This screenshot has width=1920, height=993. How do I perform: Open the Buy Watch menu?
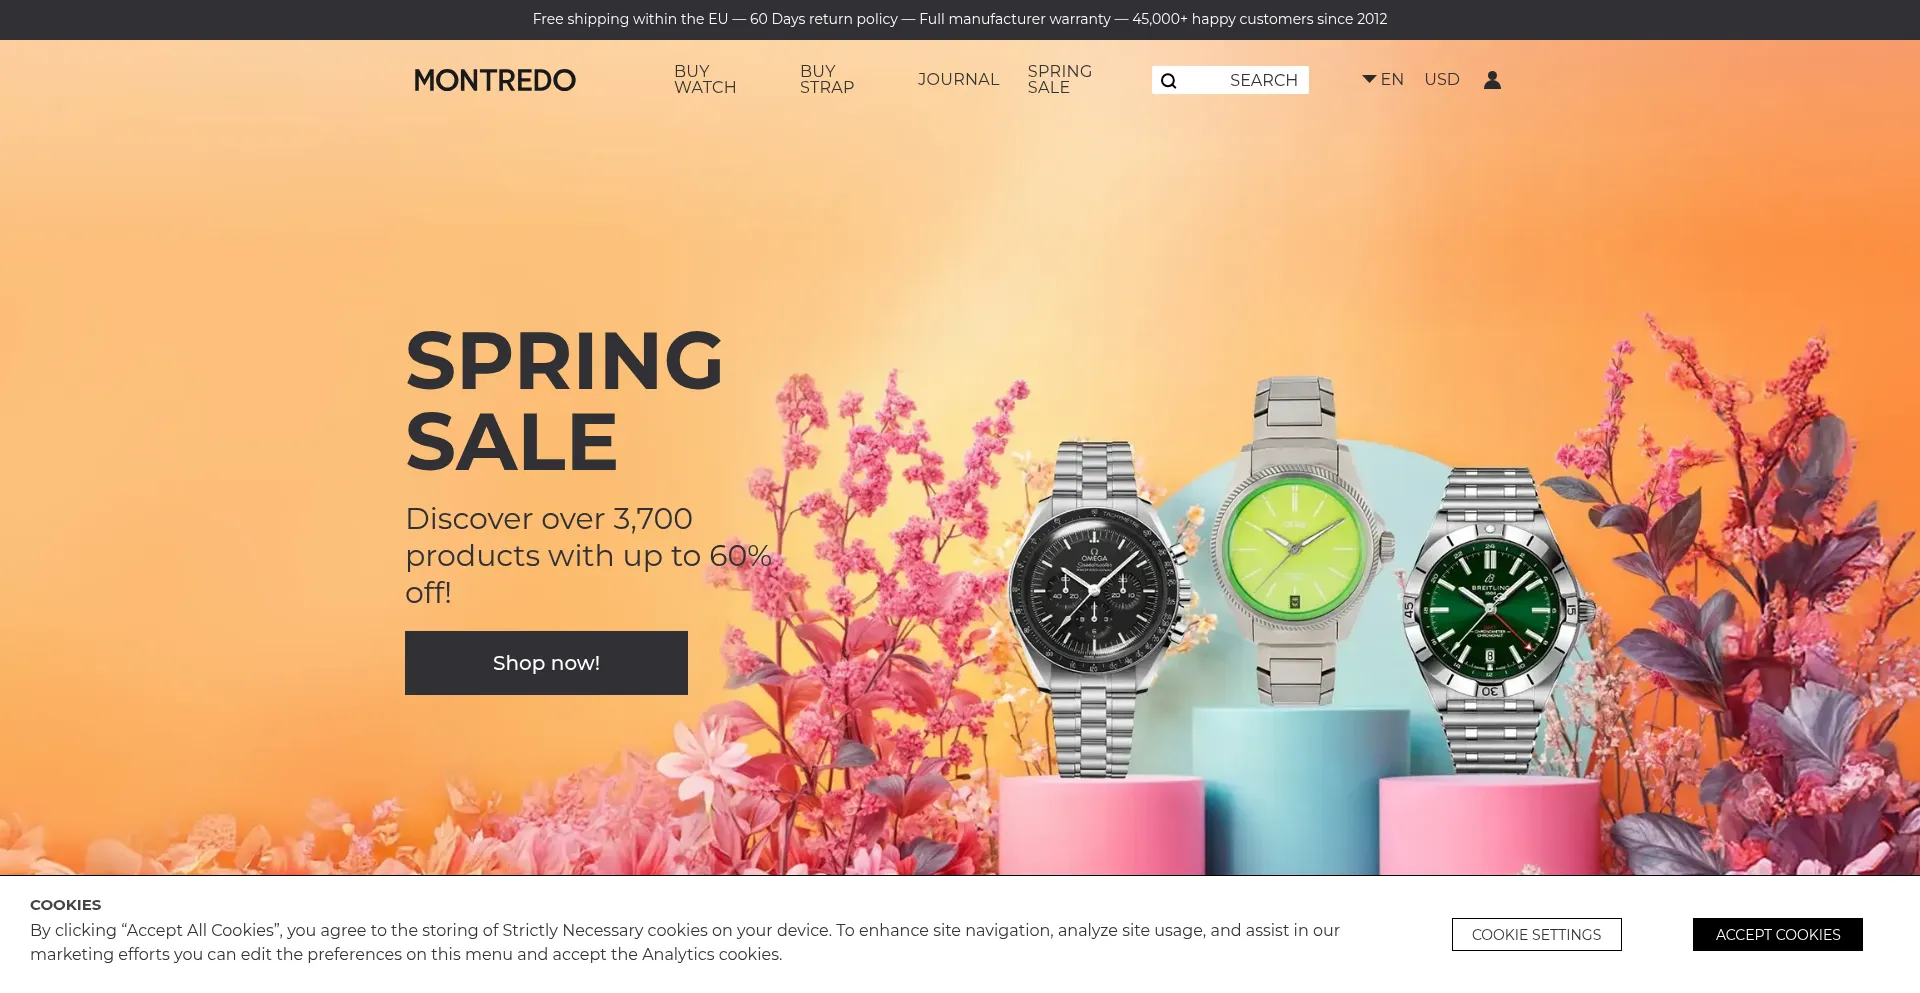coord(705,79)
